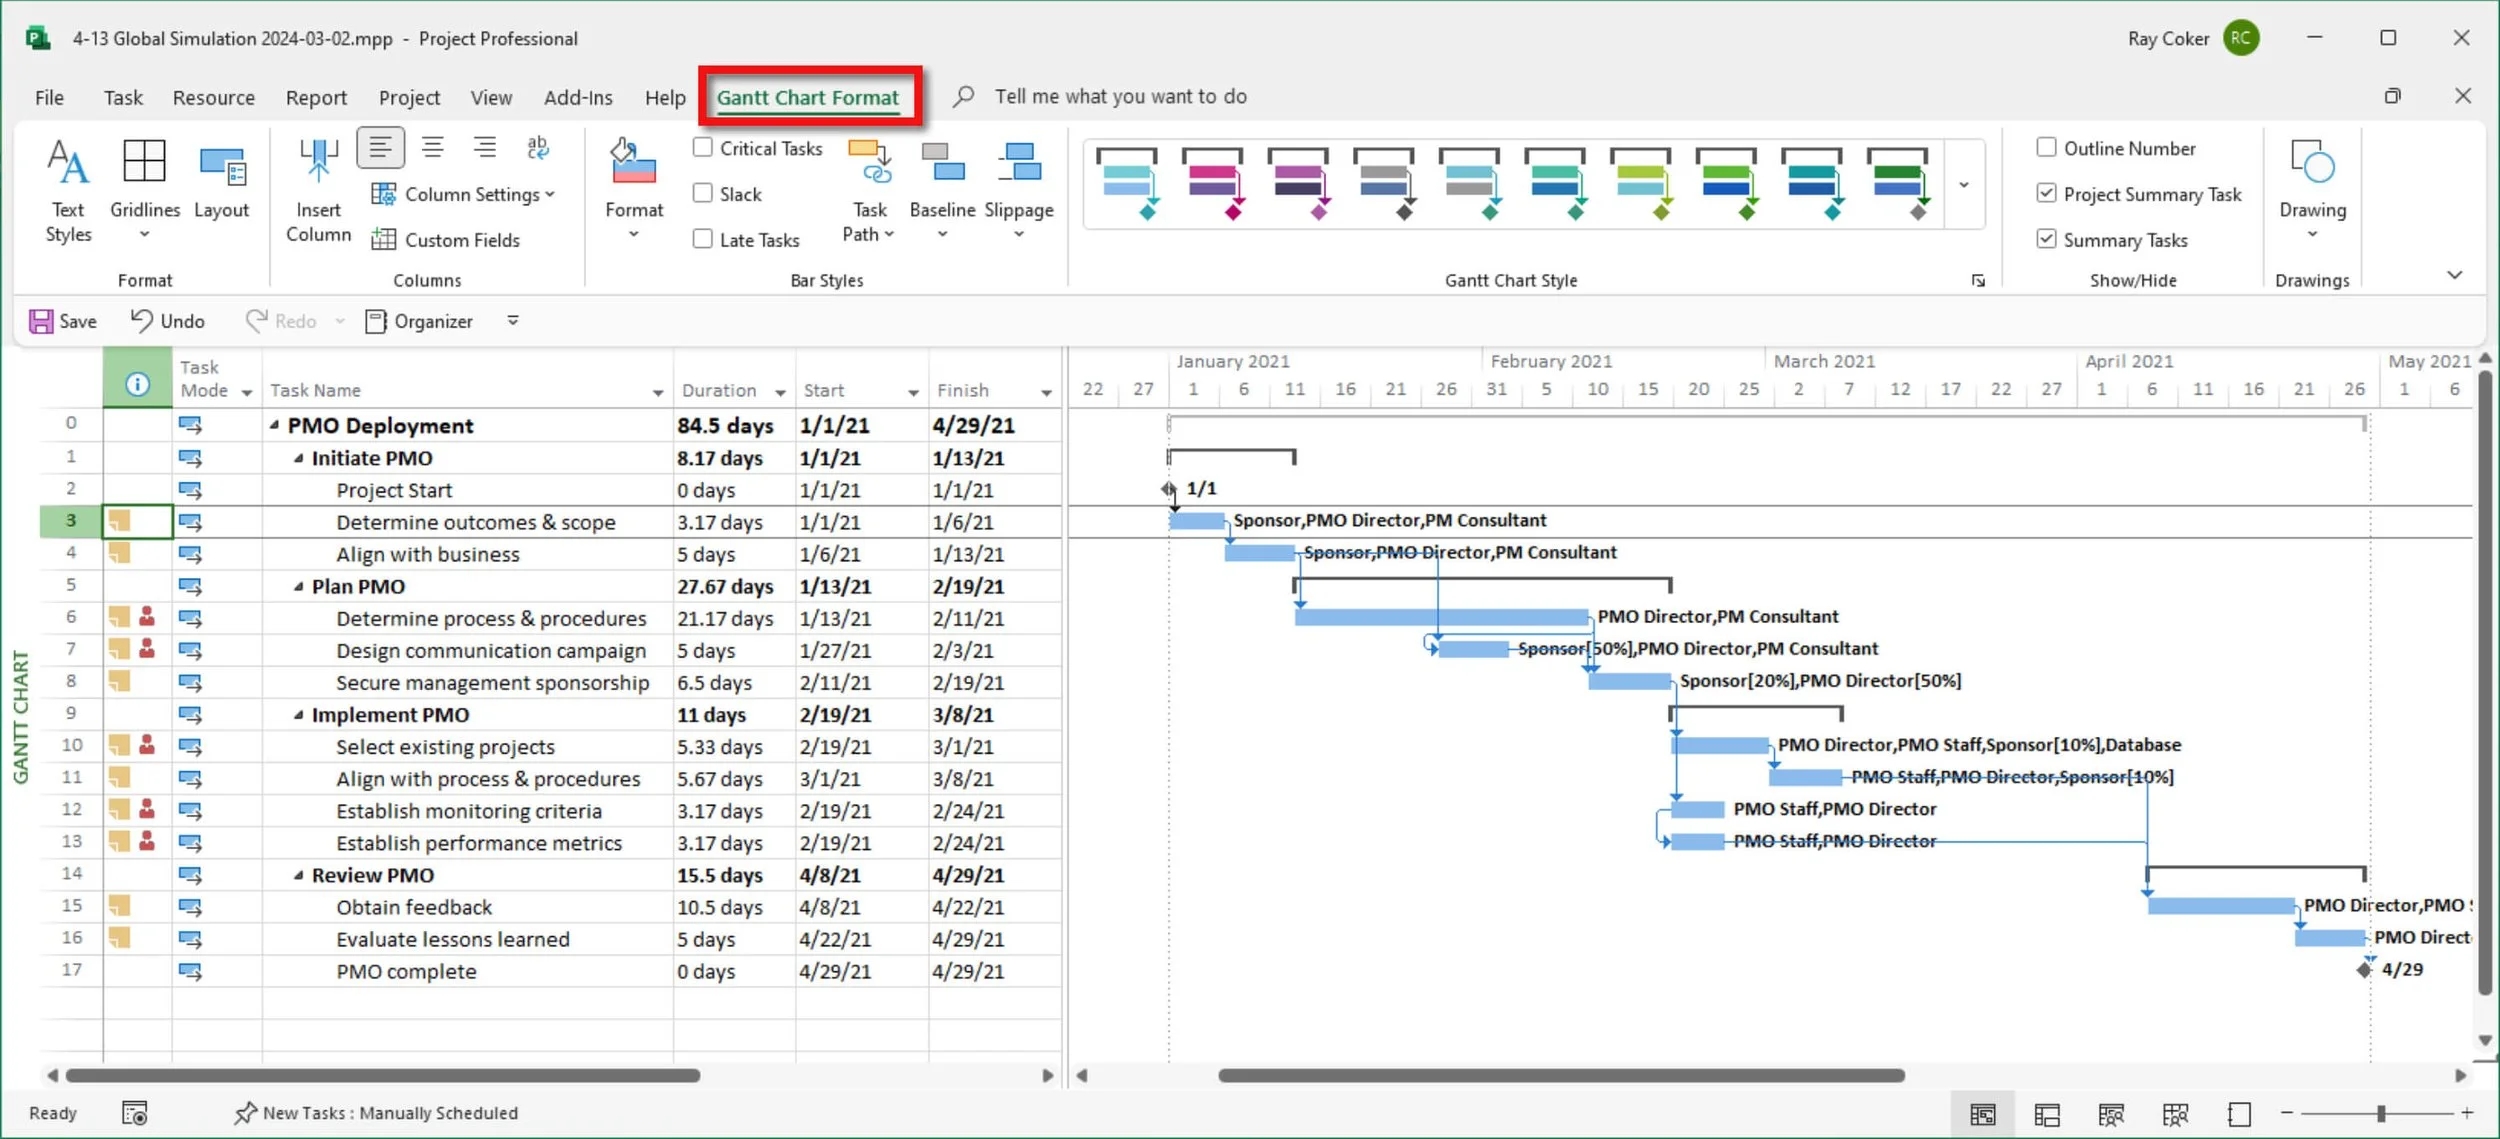Select the Task Path icon

[x=866, y=190]
